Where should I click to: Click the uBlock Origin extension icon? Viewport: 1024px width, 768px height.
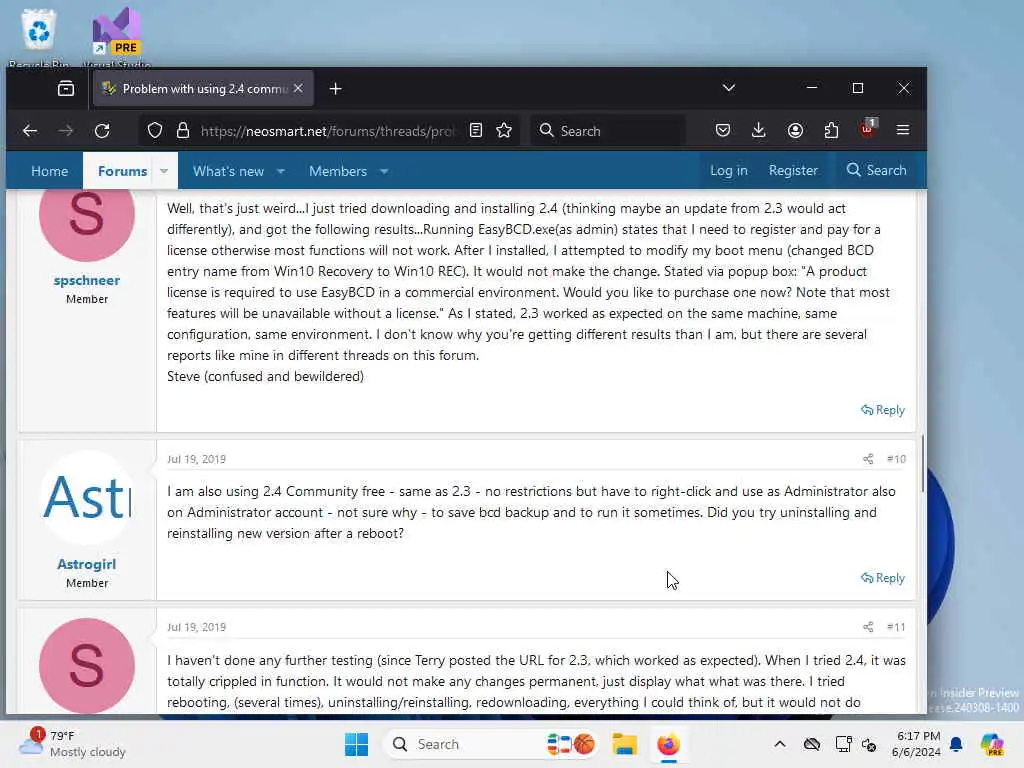(868, 129)
